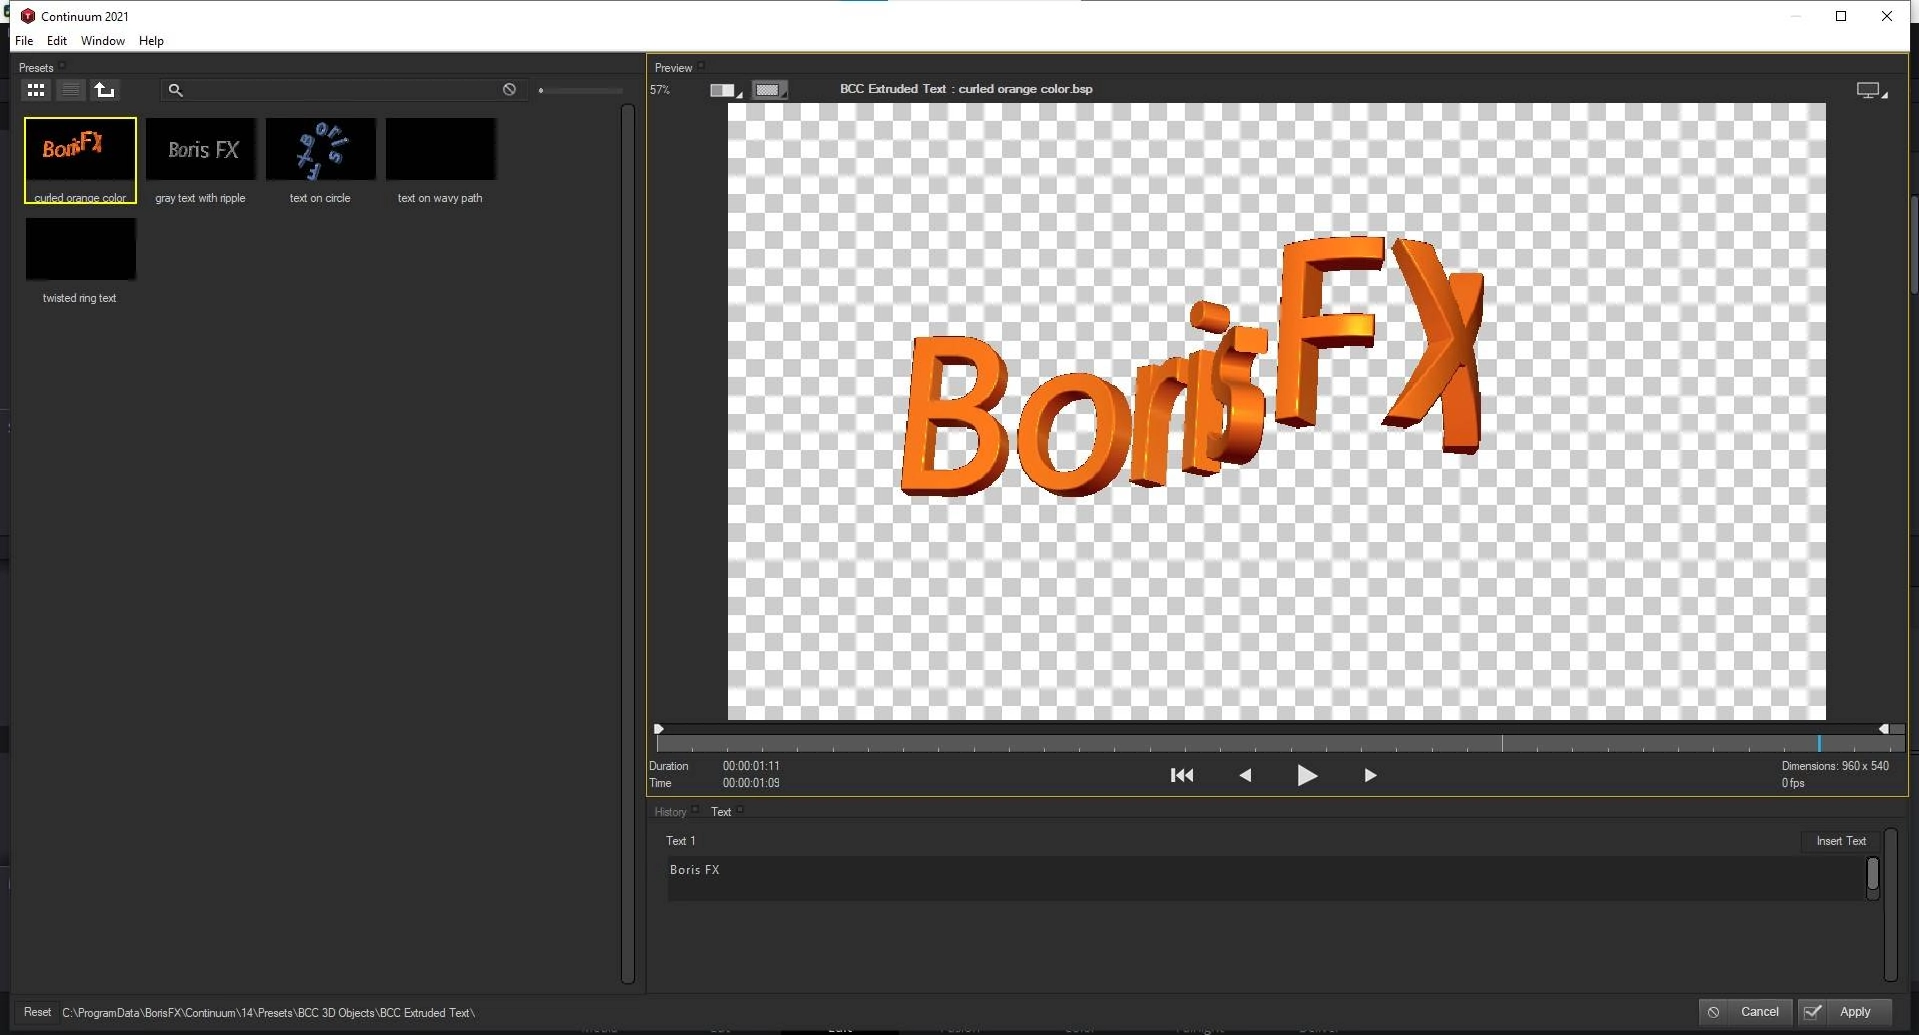Click the Time timecode 00:00:01:09
Screen dimensions: 1919x1035
[751, 783]
